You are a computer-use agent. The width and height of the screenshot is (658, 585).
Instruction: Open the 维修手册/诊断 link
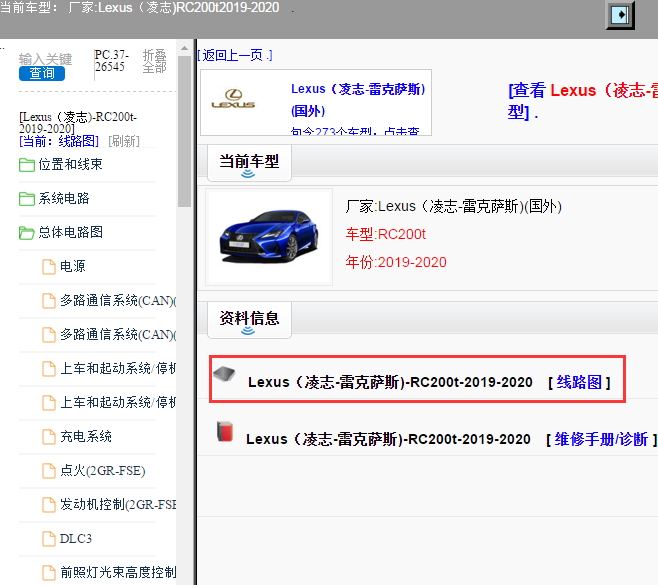(601, 439)
